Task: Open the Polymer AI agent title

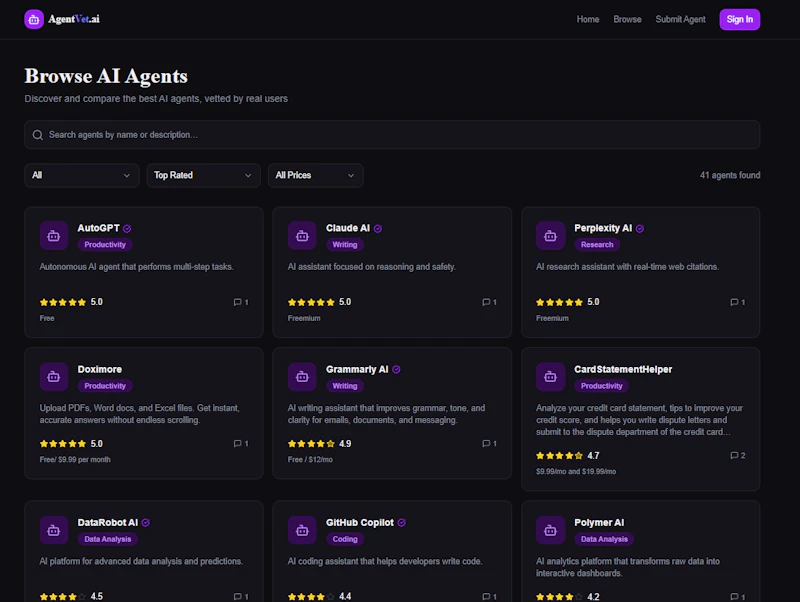Action: 599,522
